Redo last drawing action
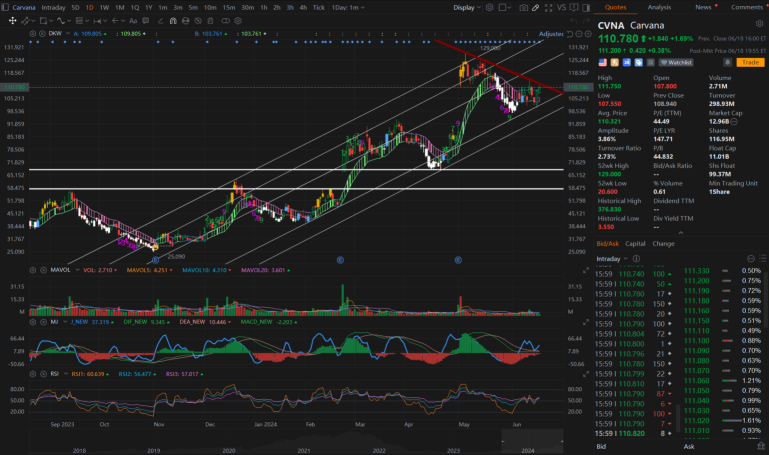 pos(587,21)
